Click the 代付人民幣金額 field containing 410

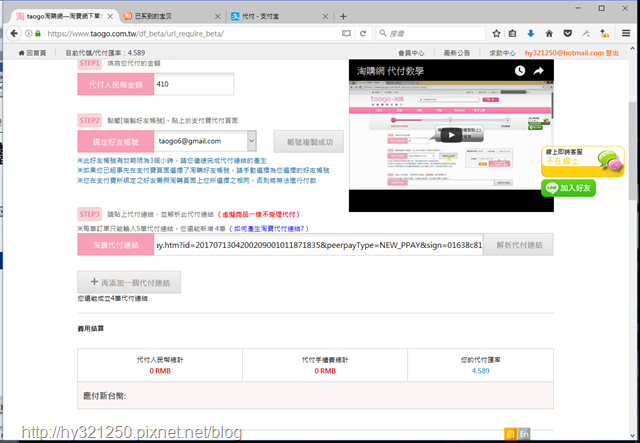pyautogui.click(x=193, y=84)
